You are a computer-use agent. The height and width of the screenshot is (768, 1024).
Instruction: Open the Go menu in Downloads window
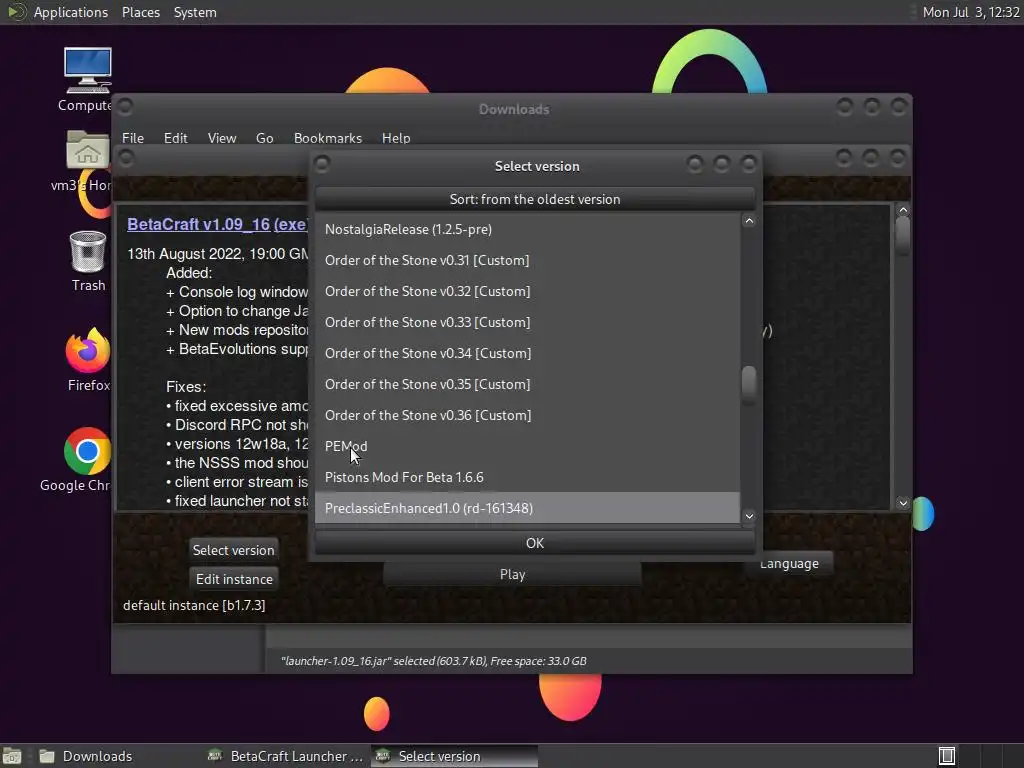click(x=264, y=138)
